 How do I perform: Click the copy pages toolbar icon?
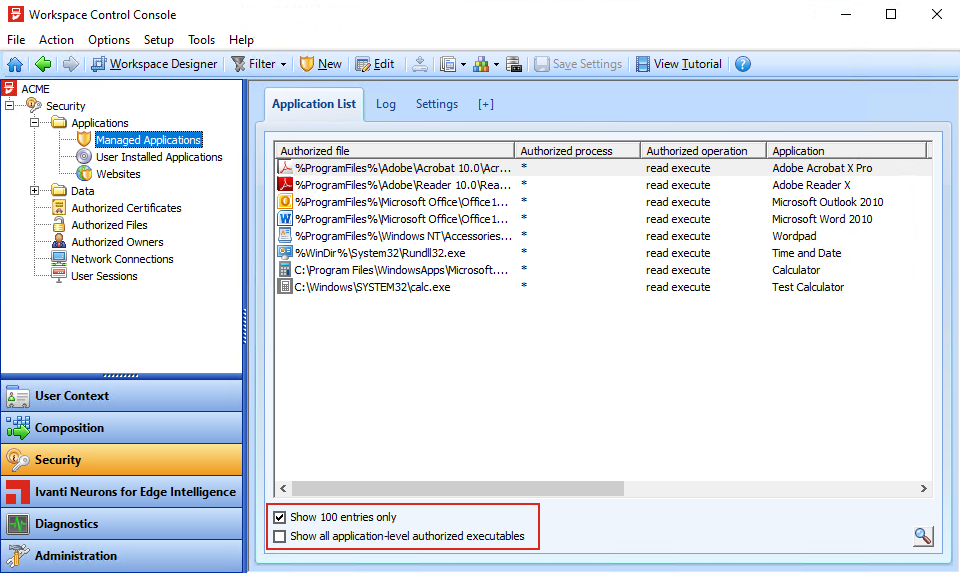click(x=448, y=64)
